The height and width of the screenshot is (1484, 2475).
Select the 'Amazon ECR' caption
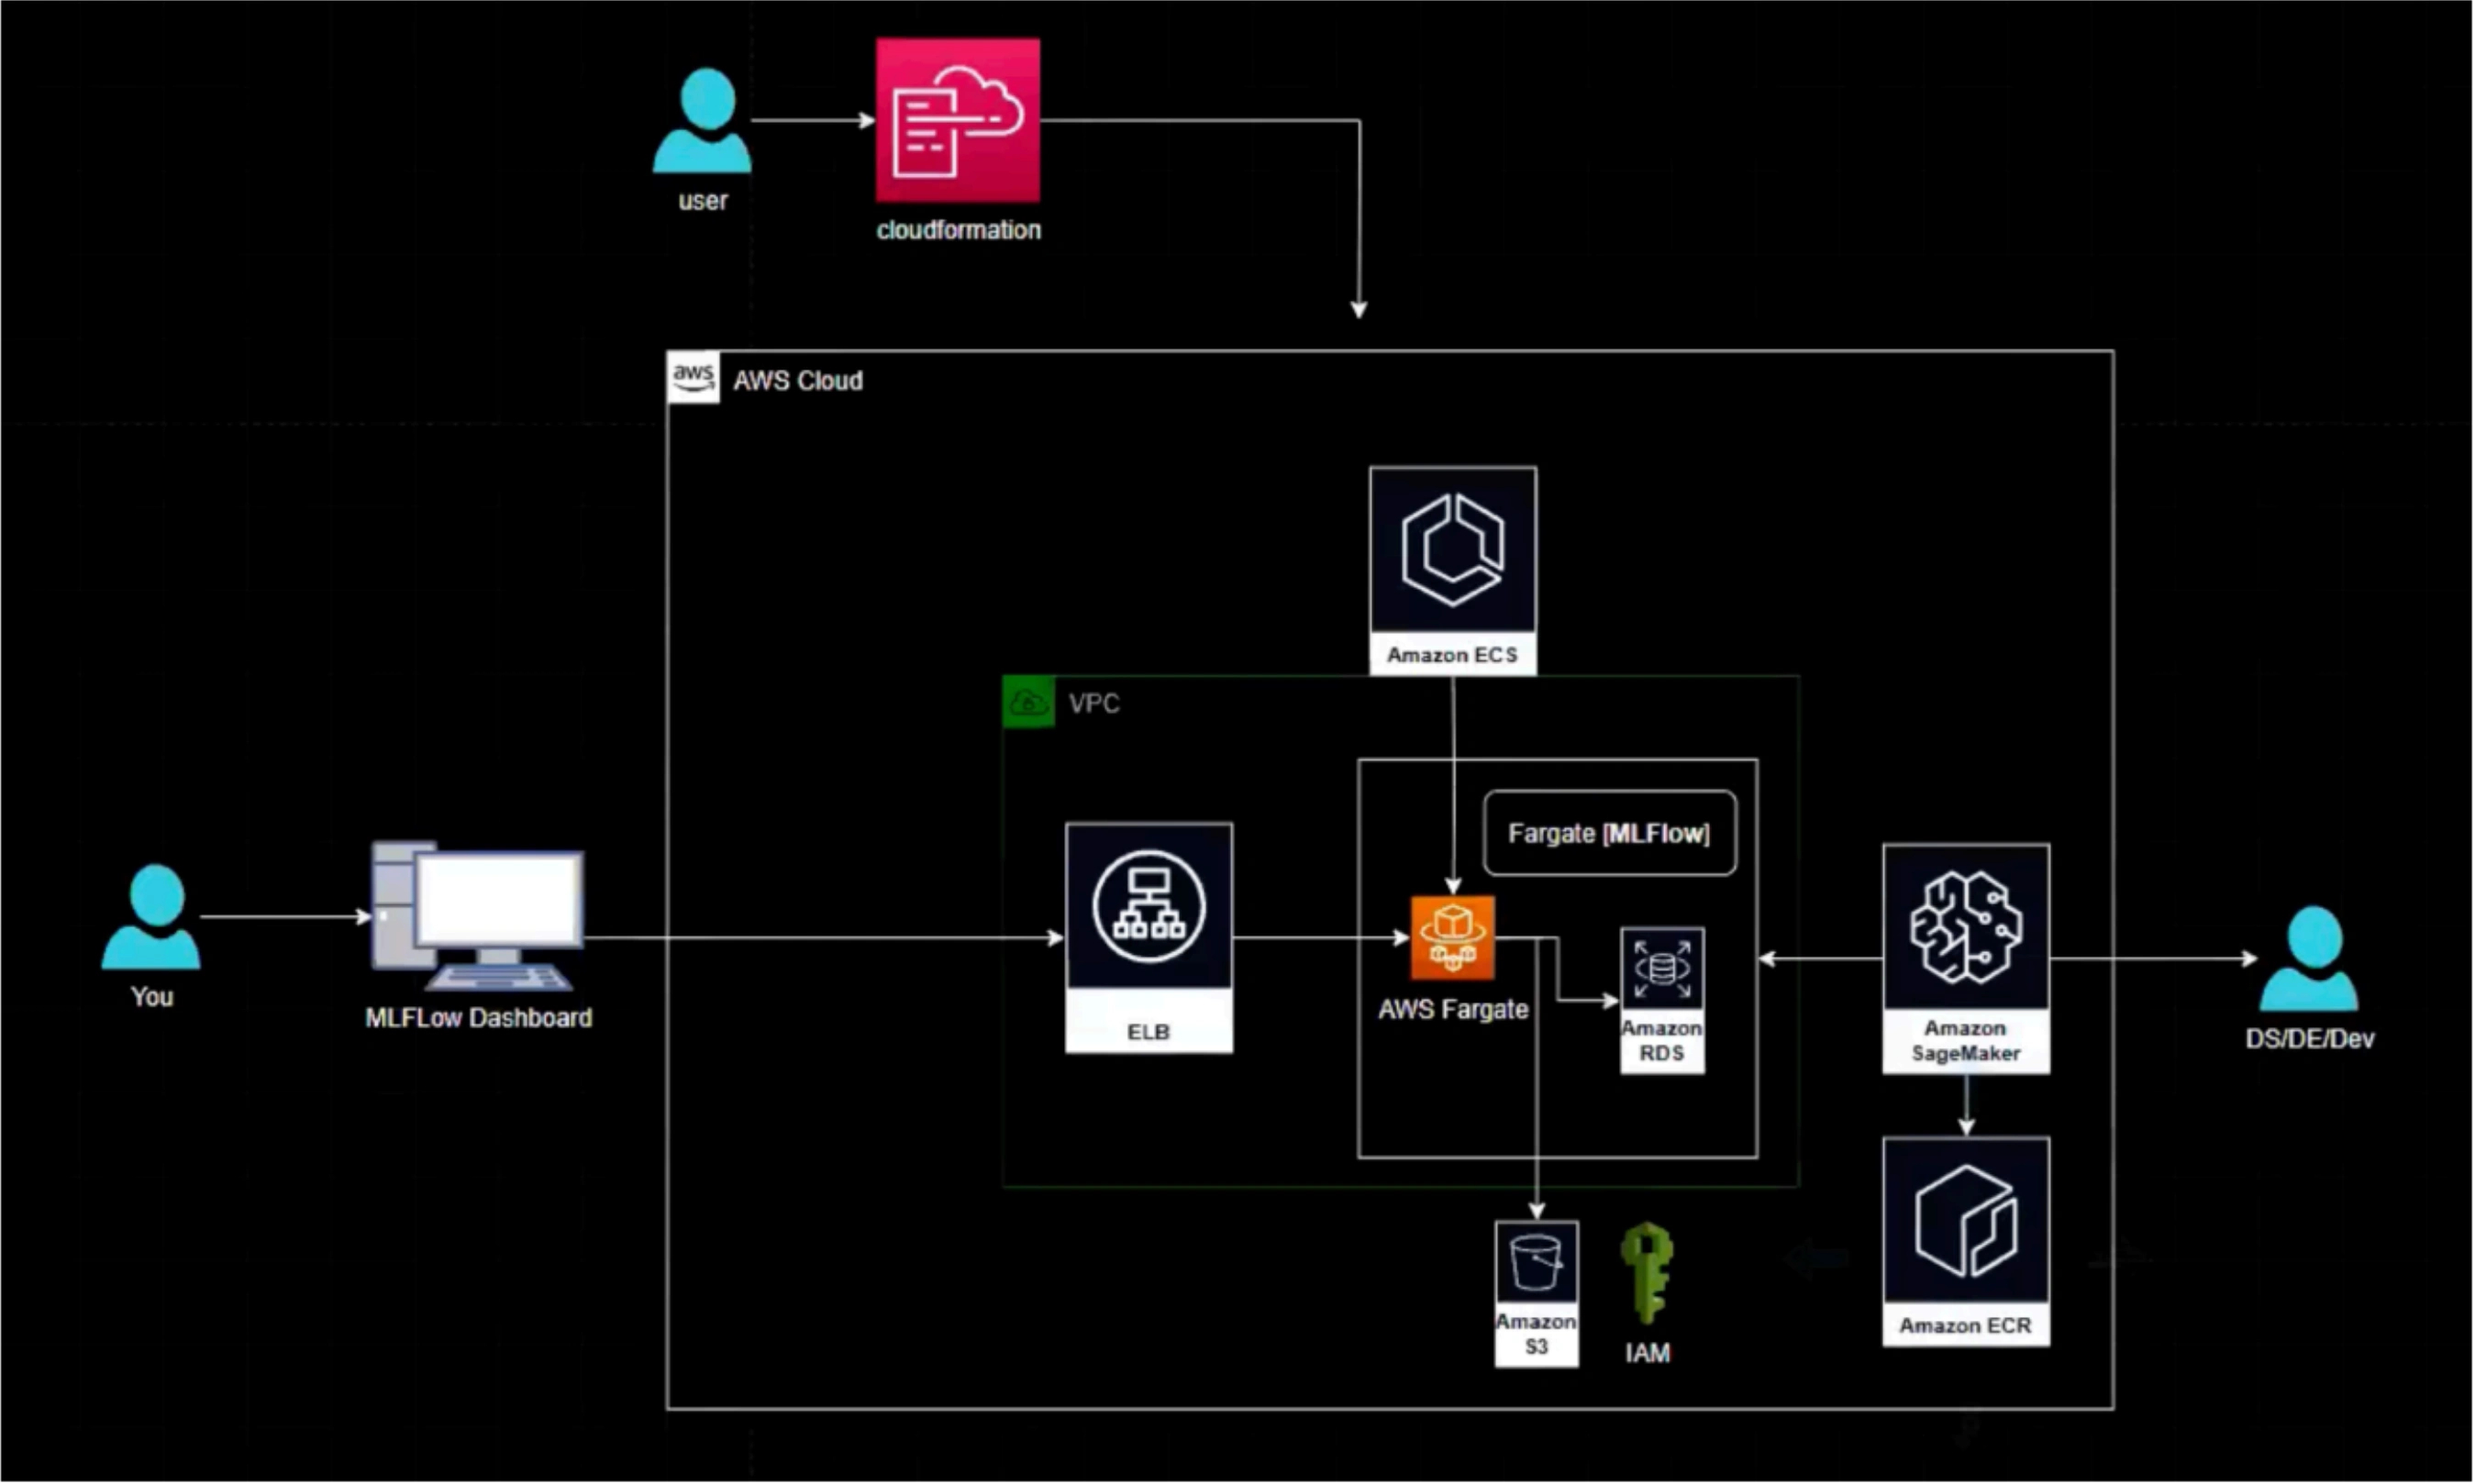(1965, 1325)
